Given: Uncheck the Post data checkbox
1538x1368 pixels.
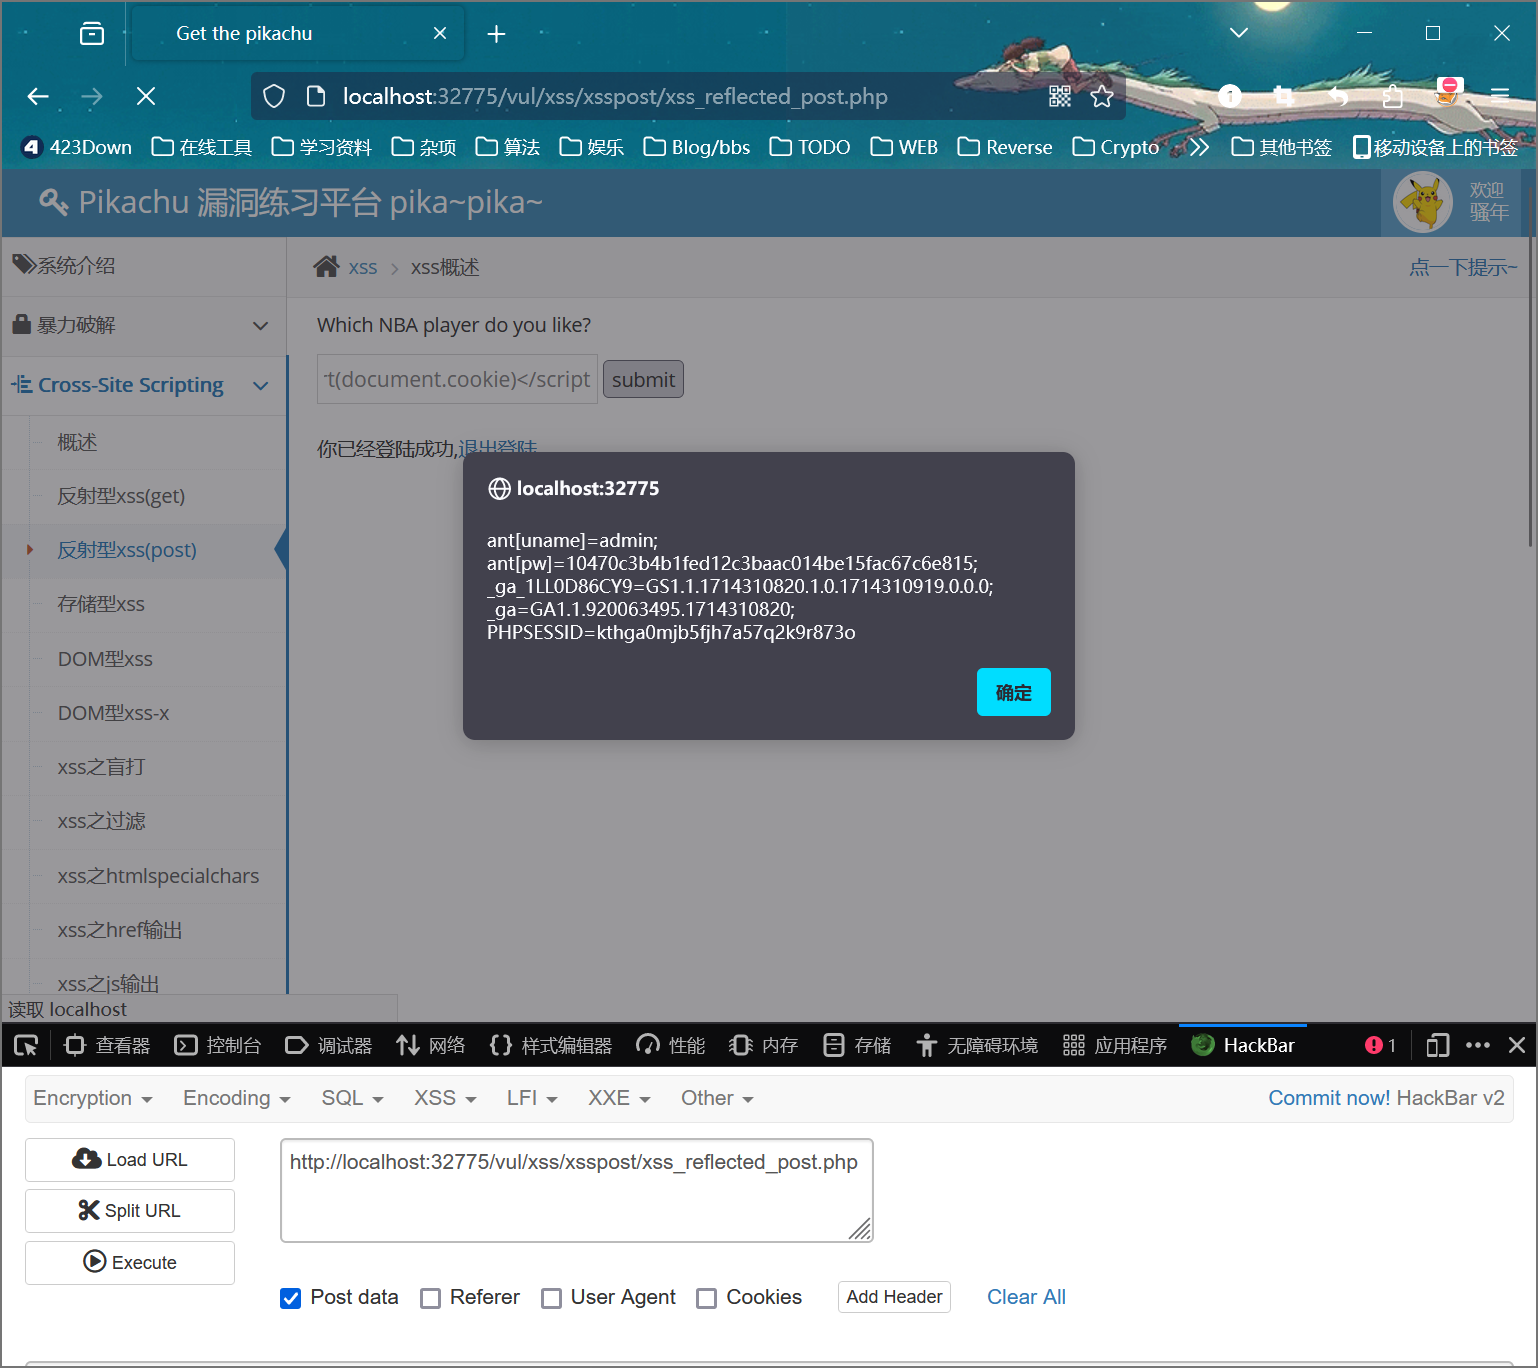Looking at the screenshot, I should click(291, 1298).
